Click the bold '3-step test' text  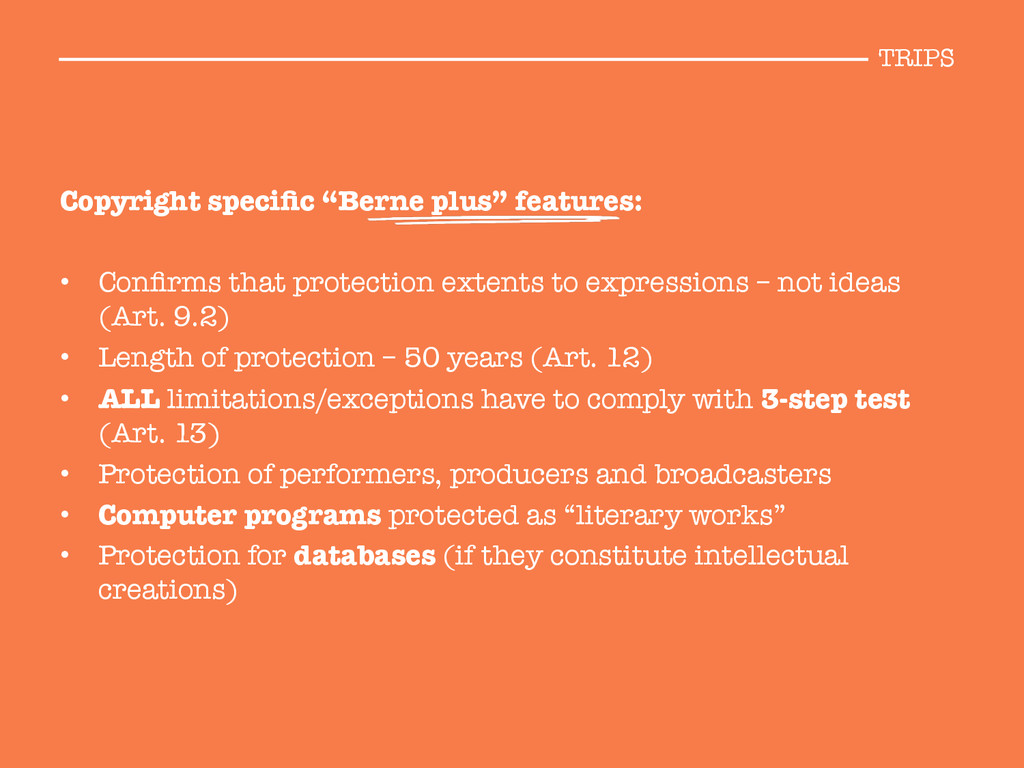835,400
